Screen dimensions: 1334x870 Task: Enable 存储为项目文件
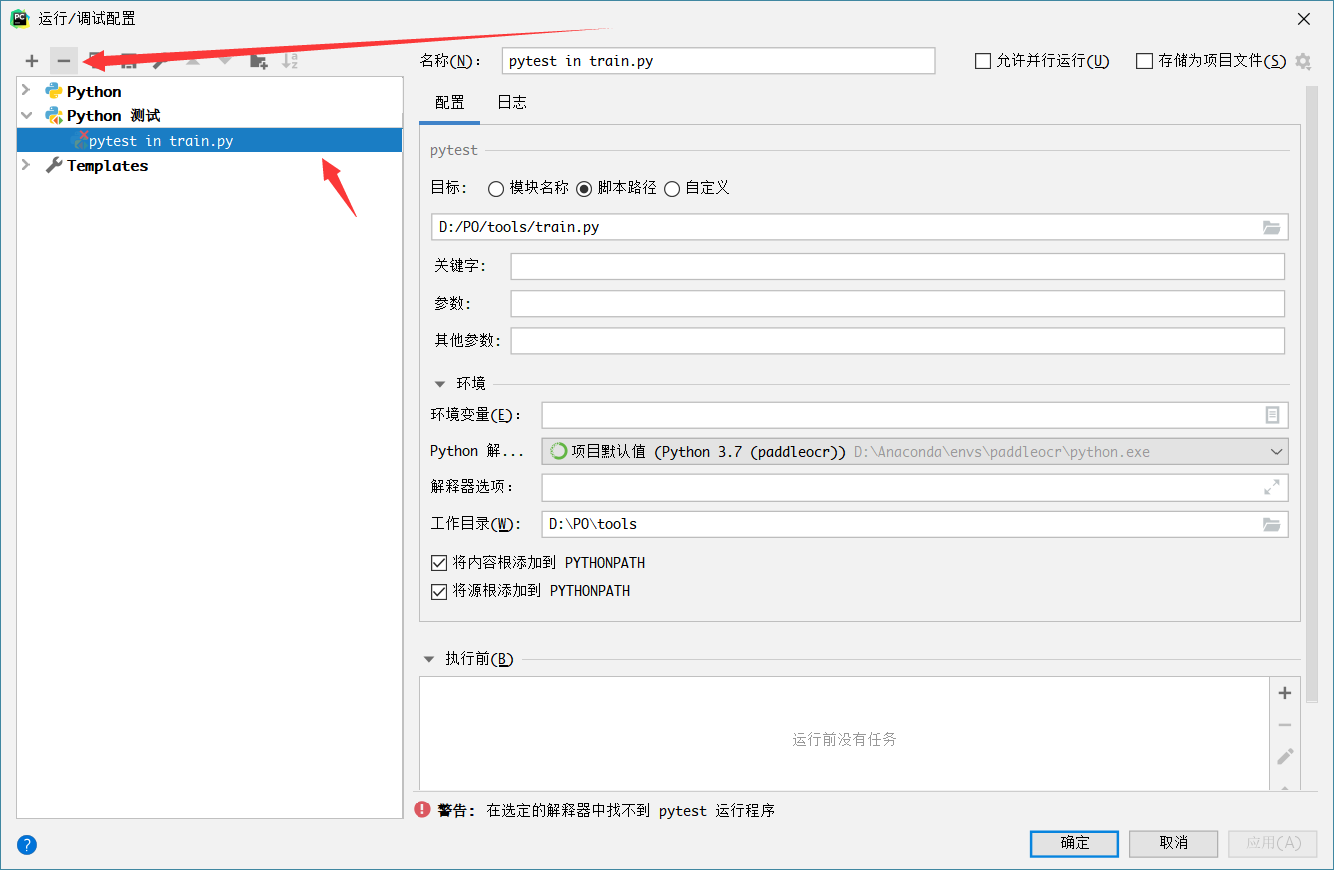click(1144, 61)
